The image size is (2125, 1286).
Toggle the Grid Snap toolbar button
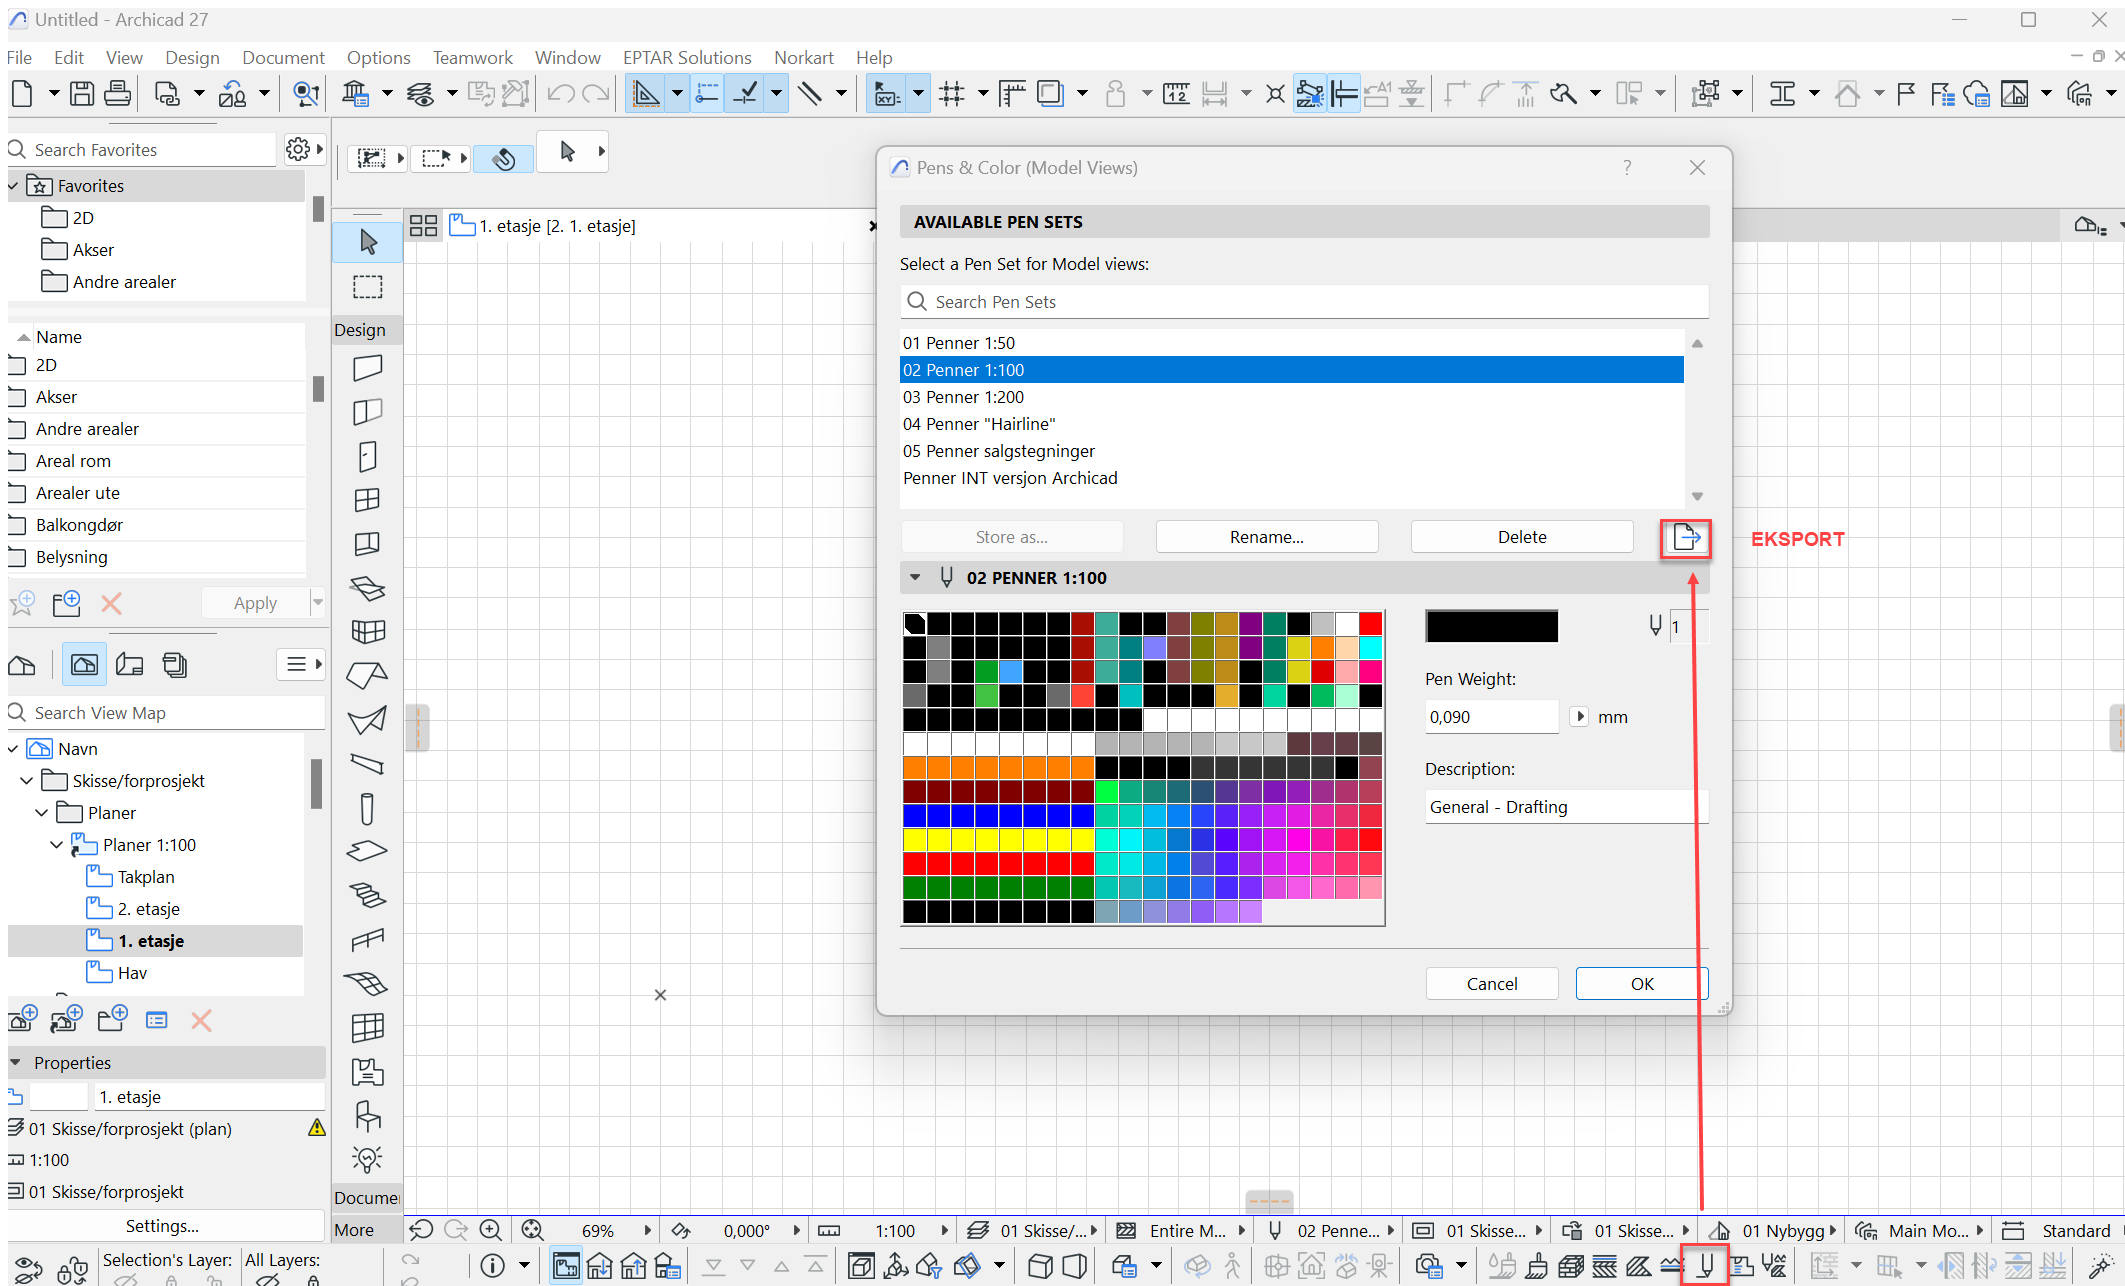click(x=952, y=94)
